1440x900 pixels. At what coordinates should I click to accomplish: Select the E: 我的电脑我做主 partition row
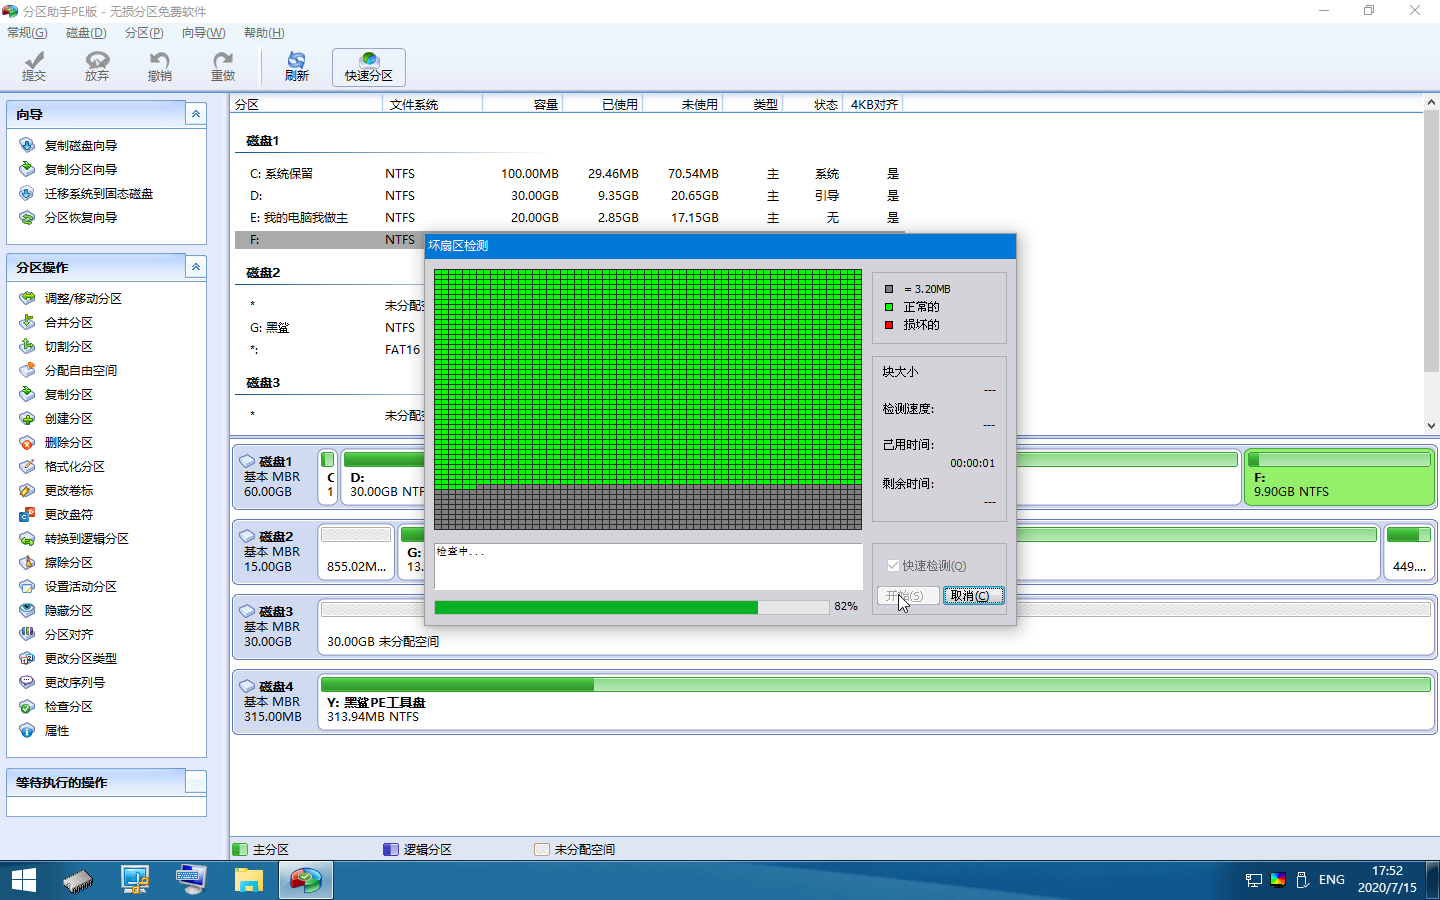pos(570,218)
